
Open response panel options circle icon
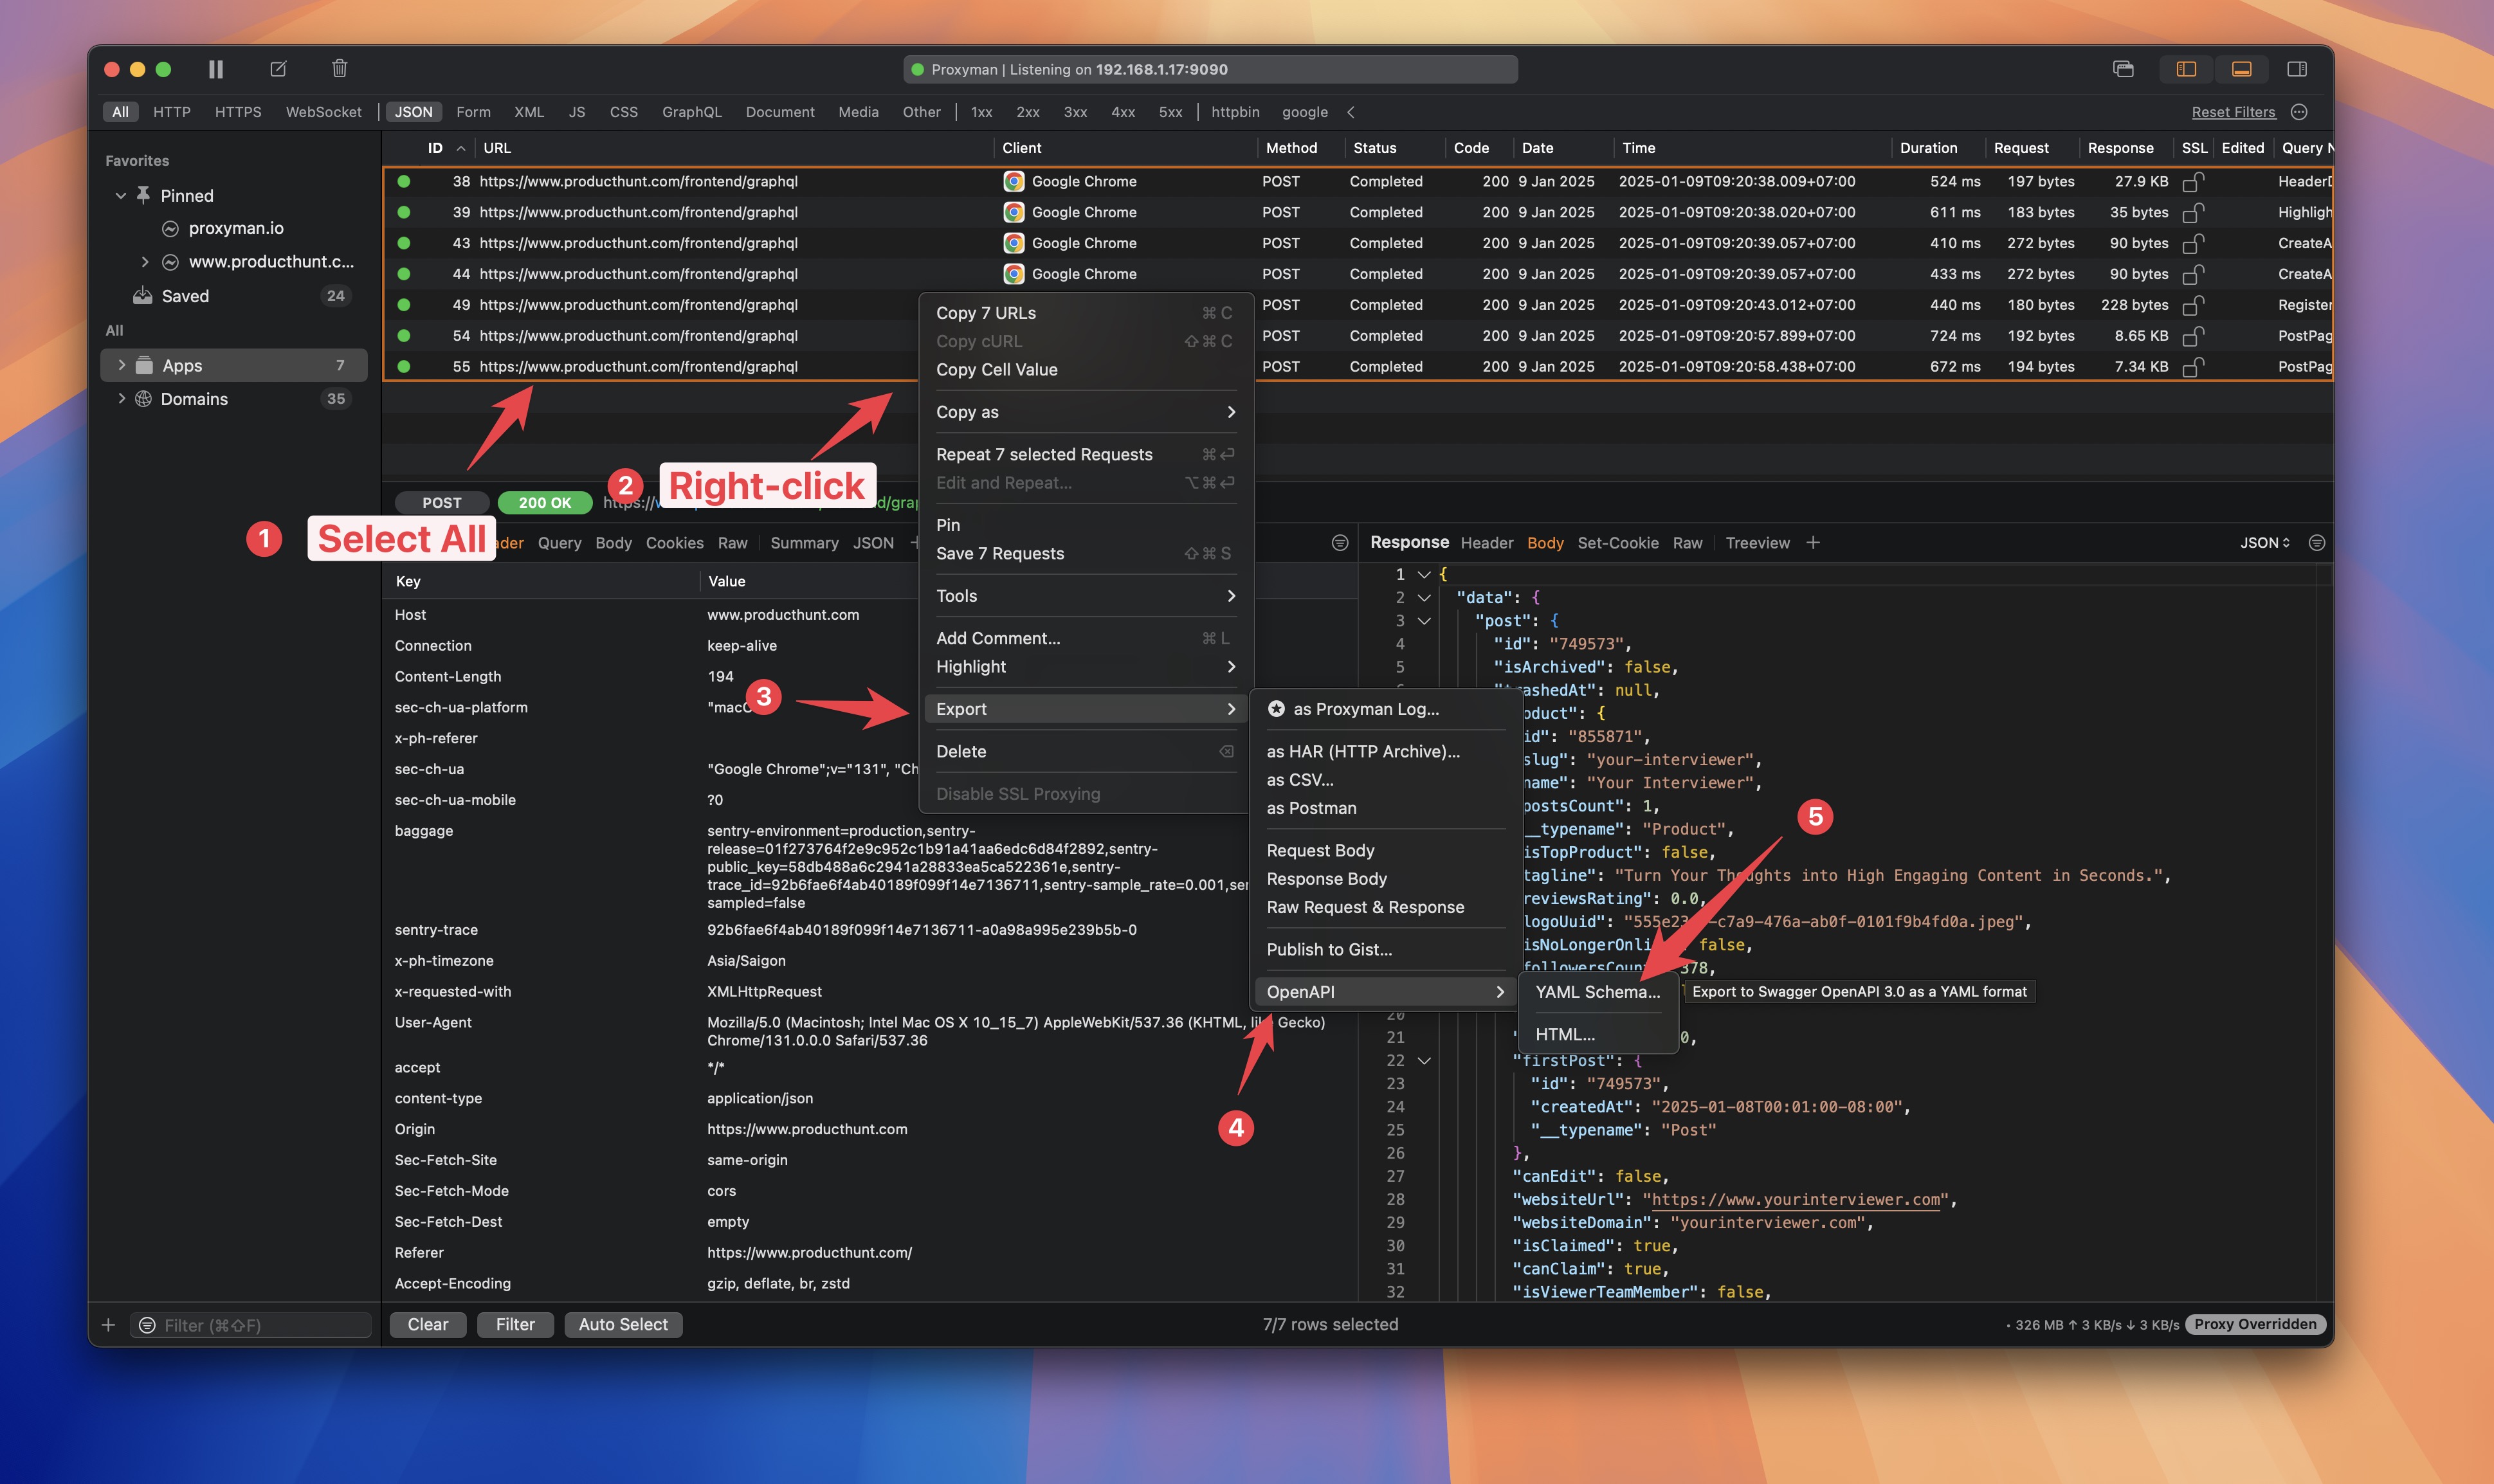coord(2316,543)
